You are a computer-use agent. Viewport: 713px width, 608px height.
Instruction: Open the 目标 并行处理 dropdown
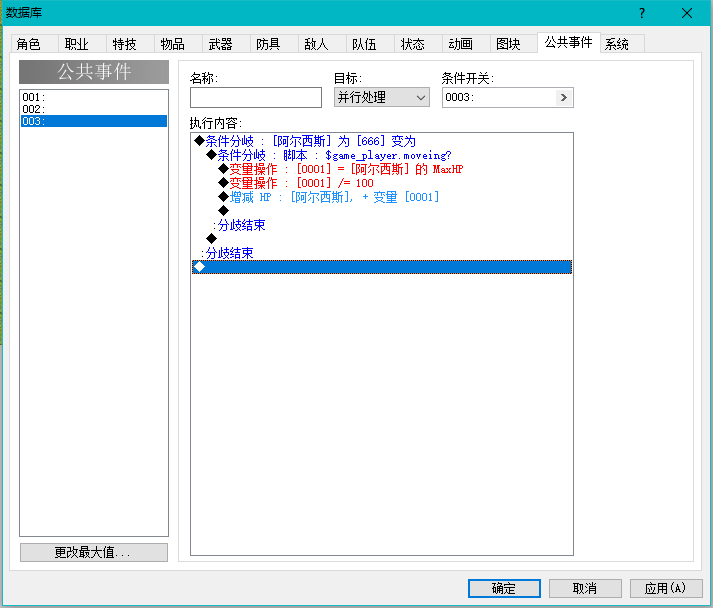382,97
